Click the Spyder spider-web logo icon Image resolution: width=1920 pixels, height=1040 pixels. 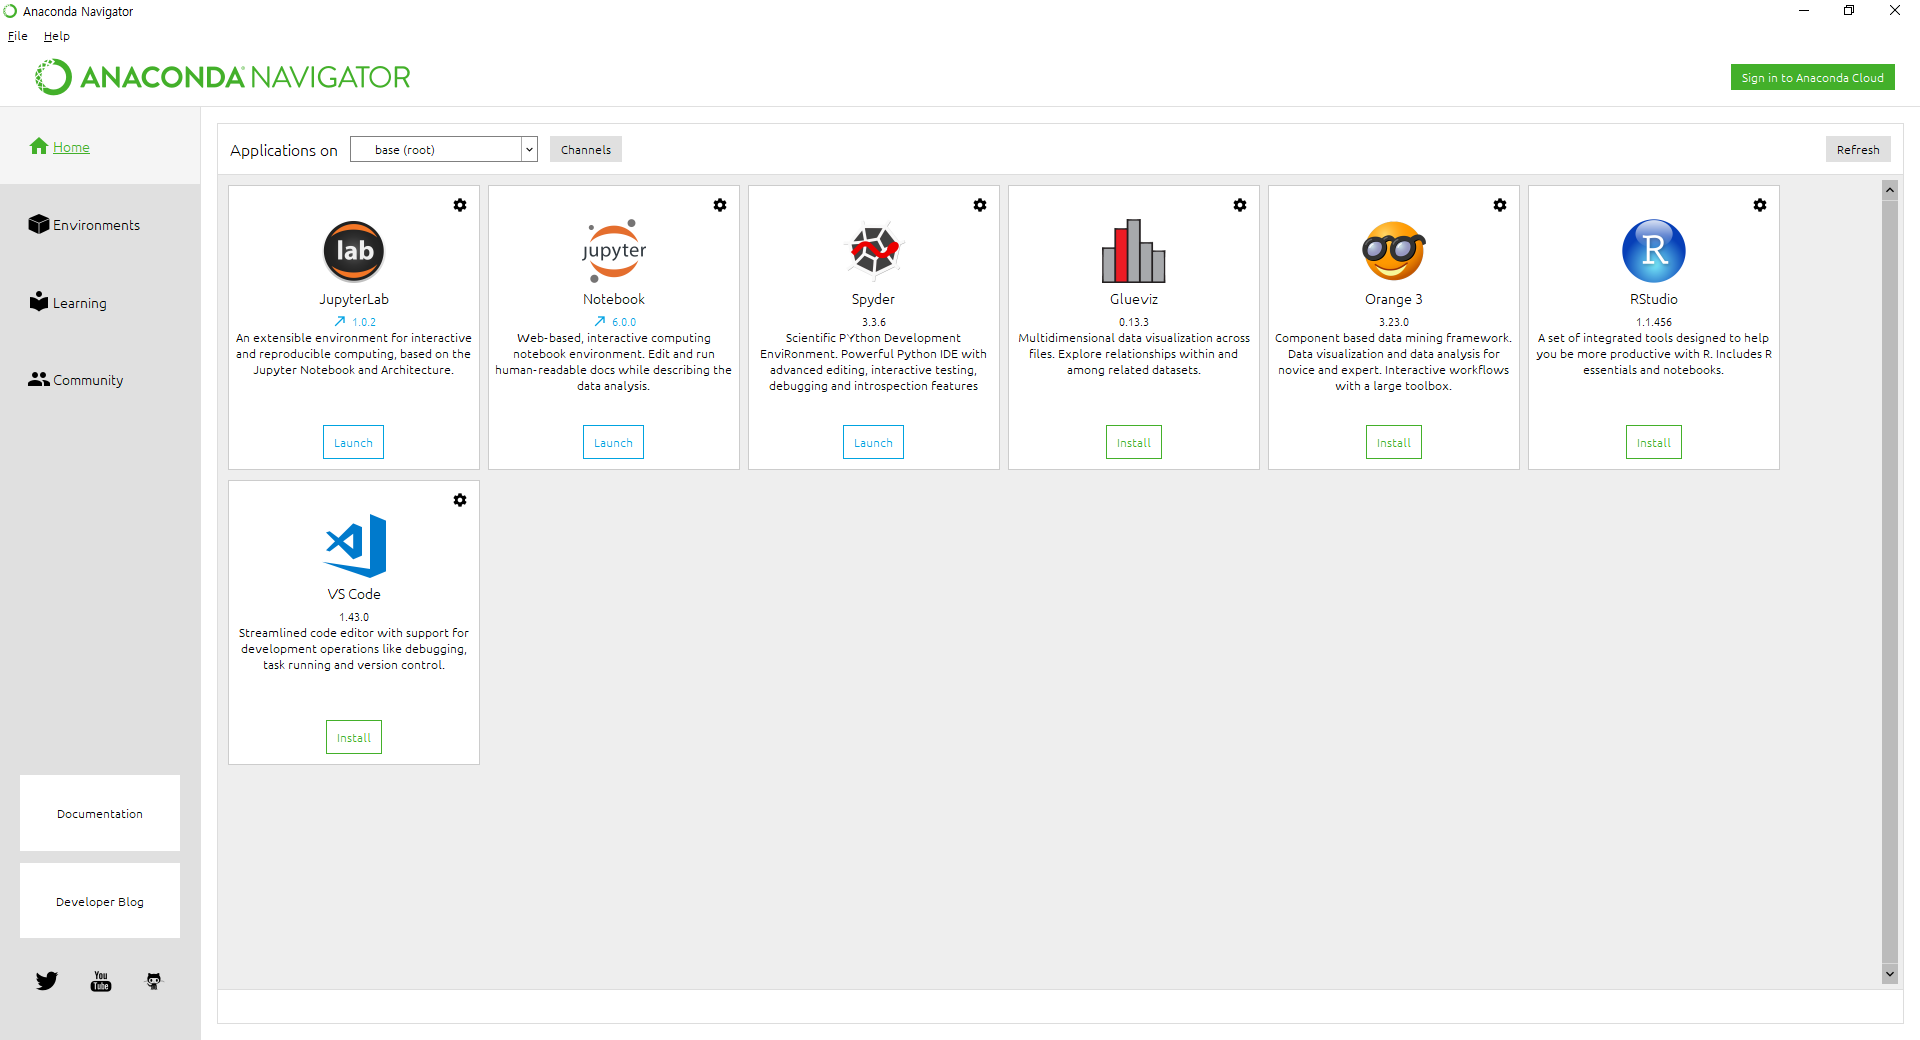(874, 250)
